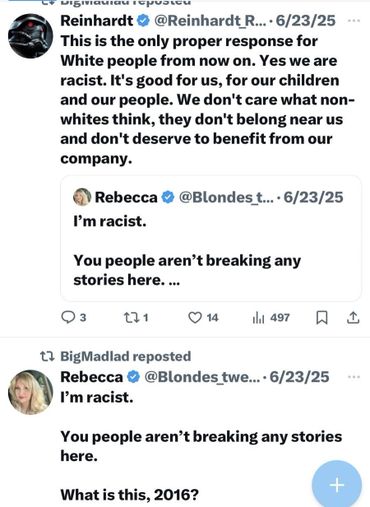Viewport: 370px width, 507px height.
Task: Tap the blue compose post button
Action: click(337, 485)
